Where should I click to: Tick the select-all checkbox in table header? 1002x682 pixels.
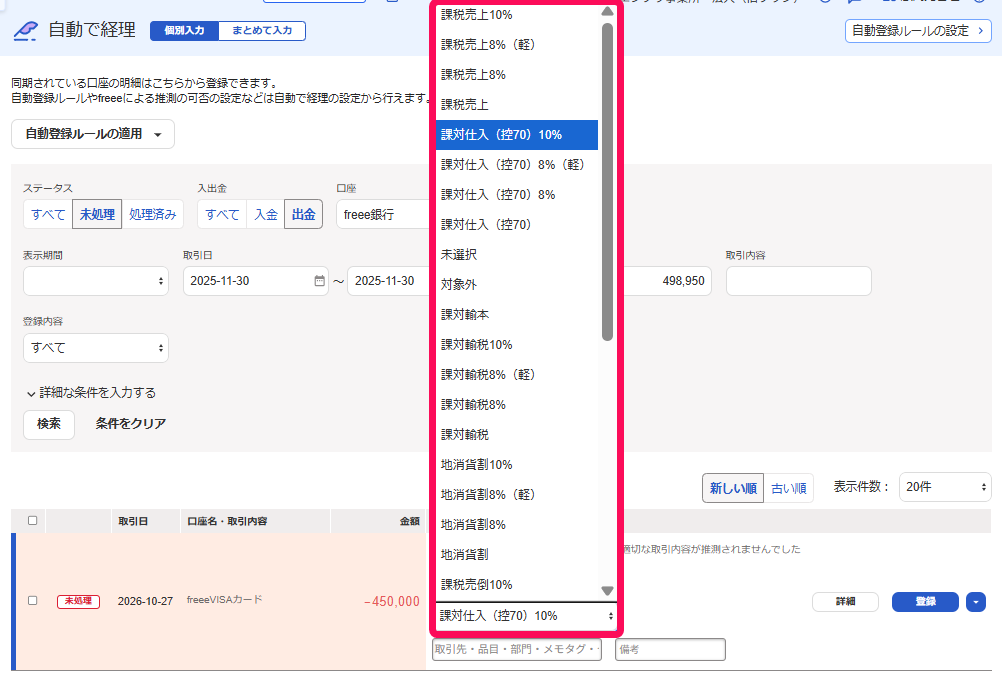coord(33,520)
